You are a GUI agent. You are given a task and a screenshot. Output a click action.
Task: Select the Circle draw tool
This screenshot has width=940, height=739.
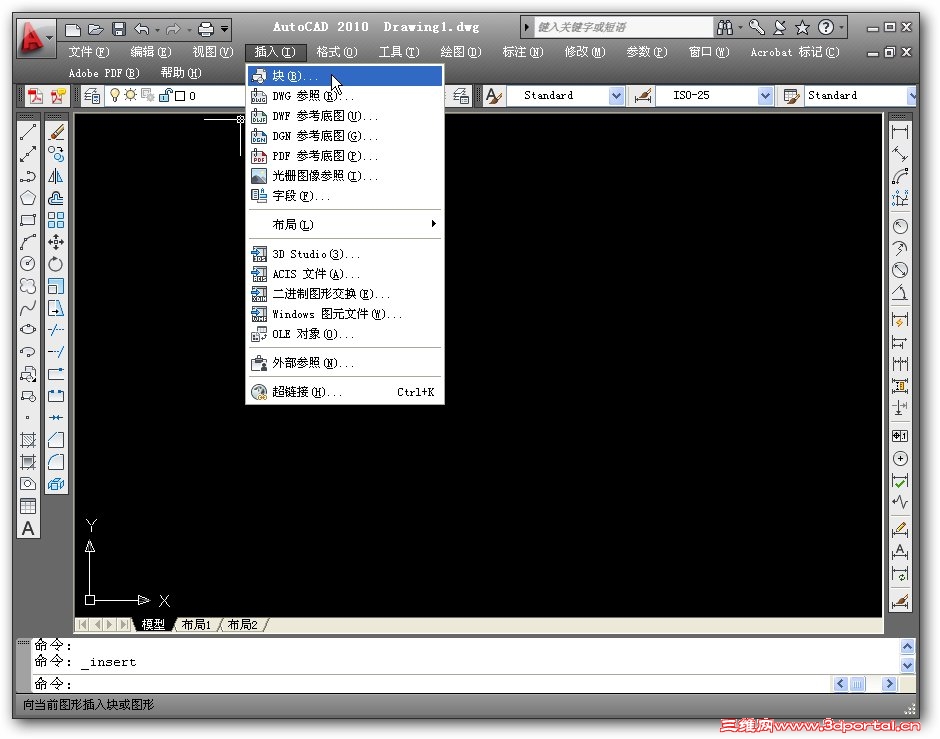(x=28, y=264)
